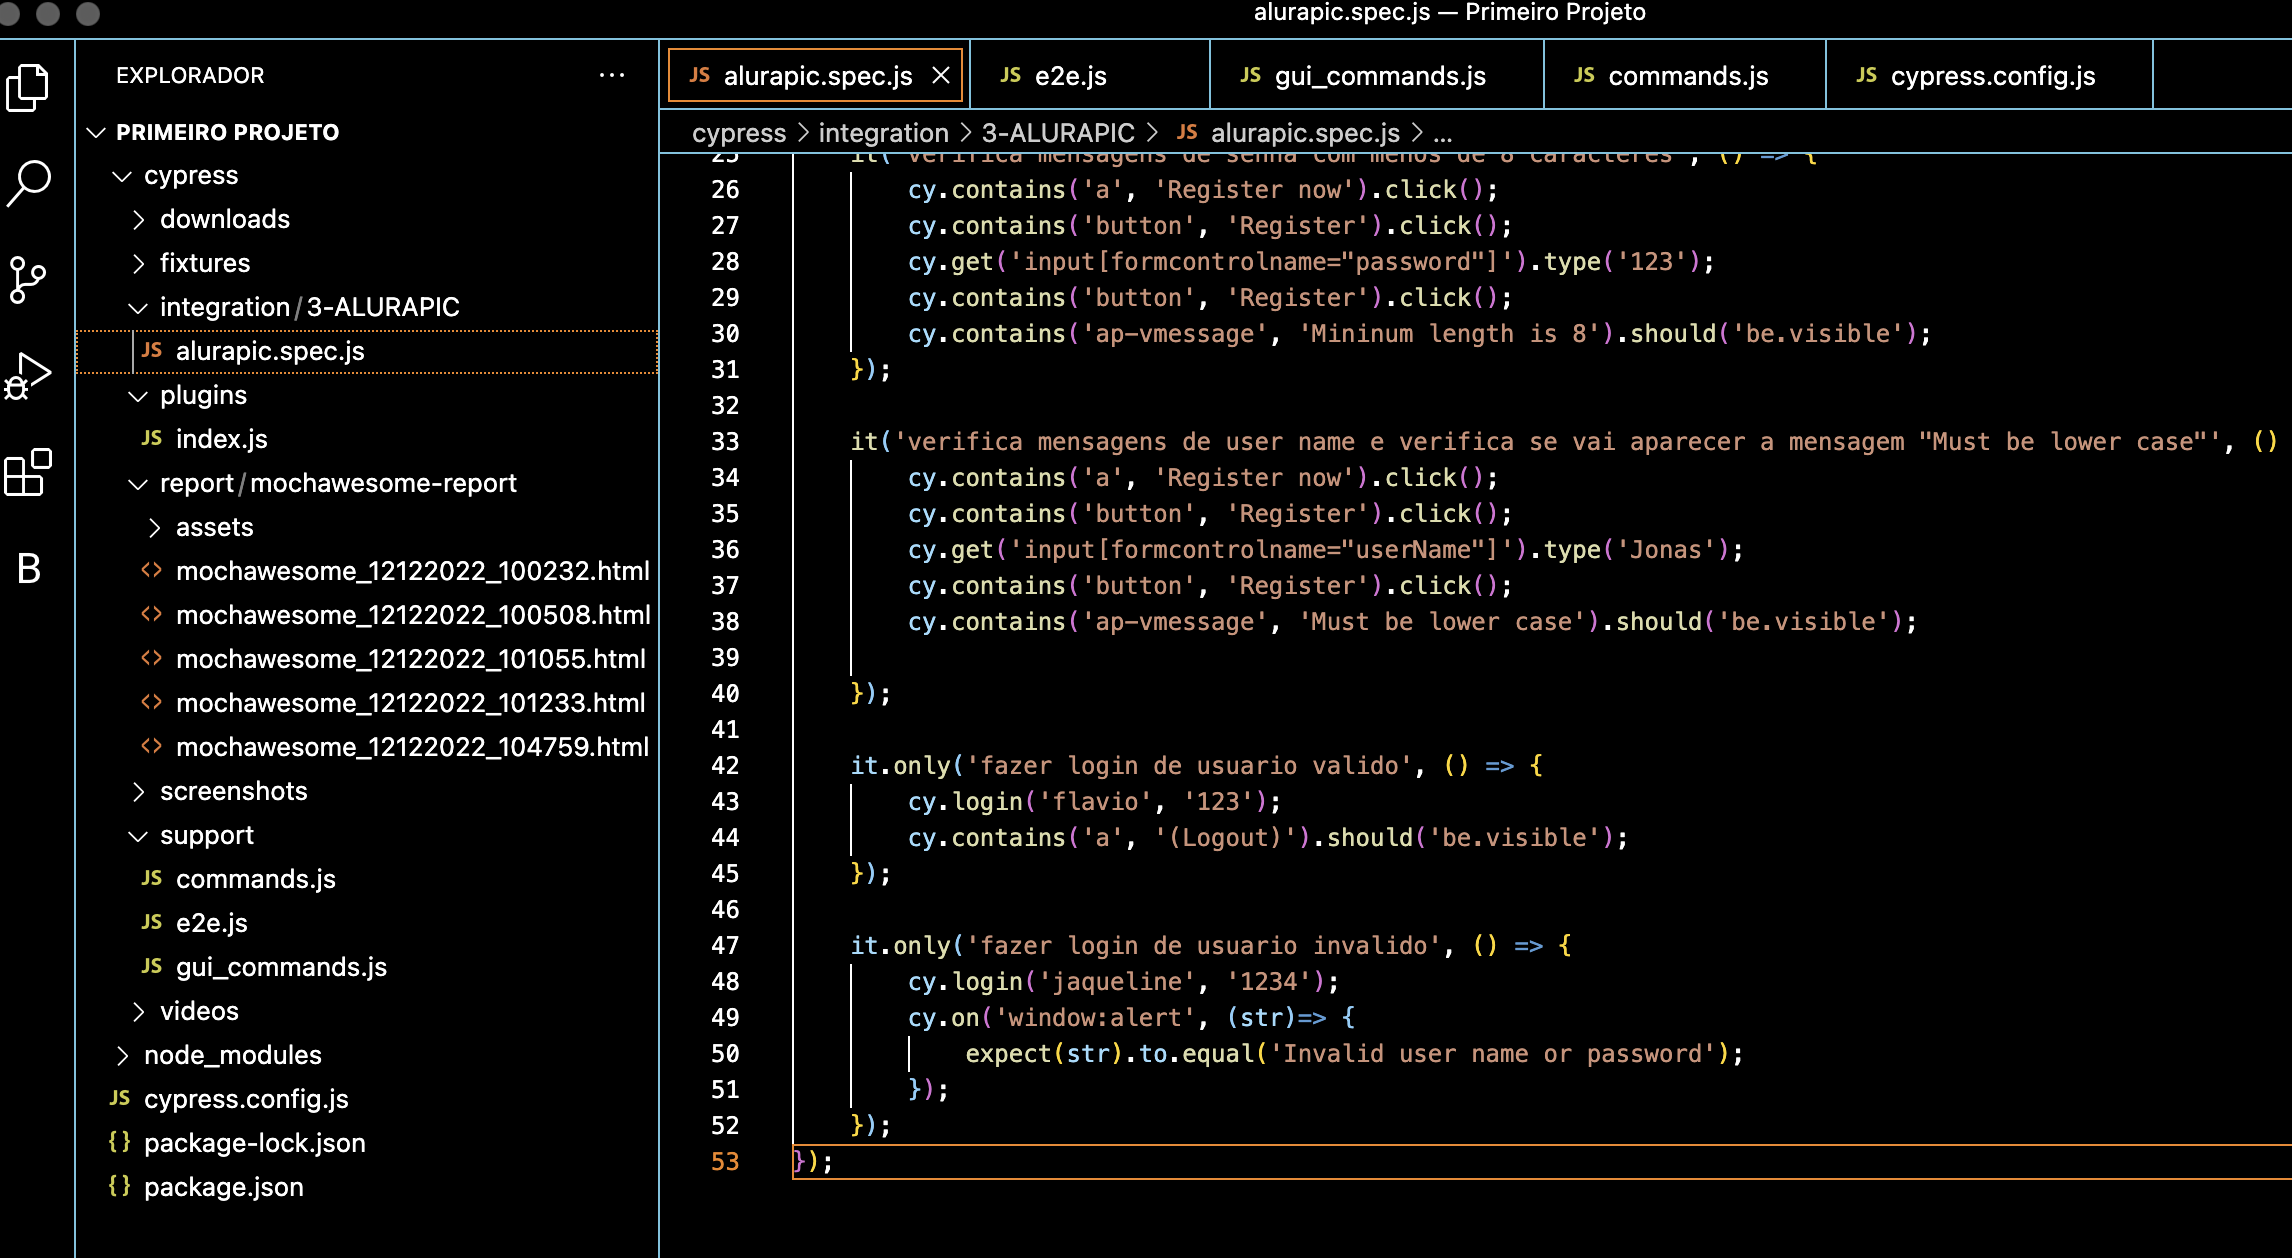Switch to the e2e.js tab
The image size is (2292, 1258).
point(1070,76)
